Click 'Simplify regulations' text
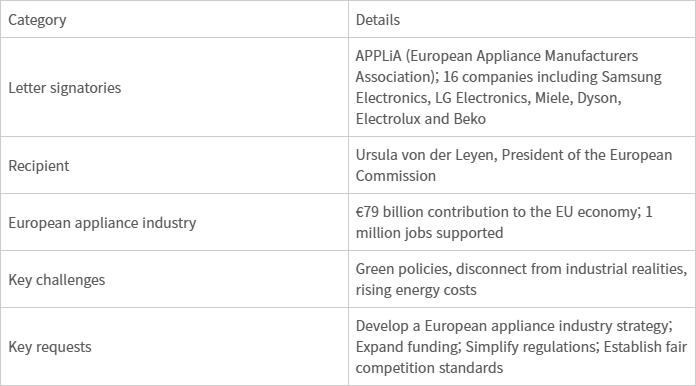 (x=530, y=347)
